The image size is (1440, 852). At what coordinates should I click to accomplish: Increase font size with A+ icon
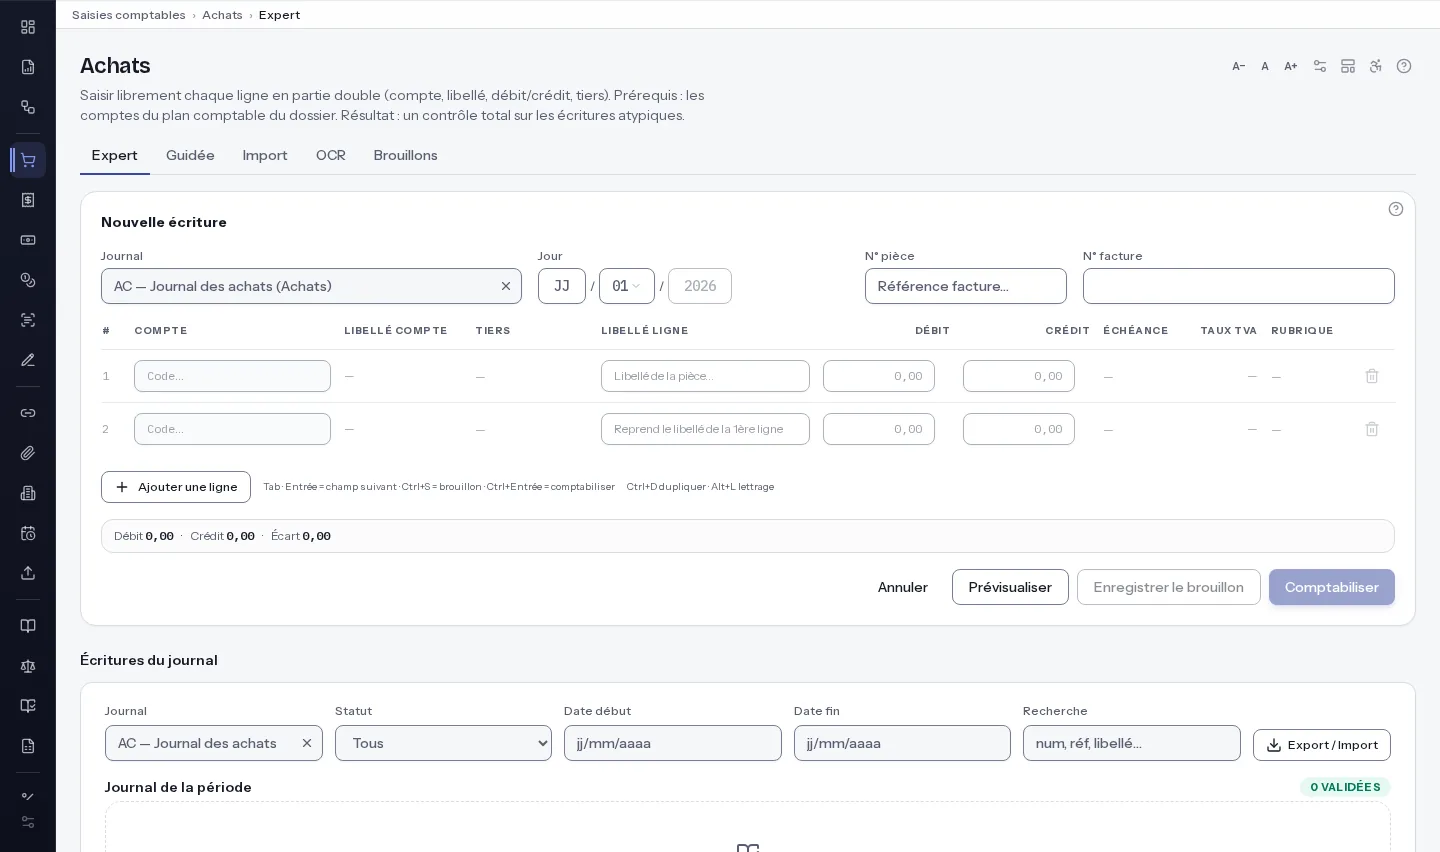(x=1291, y=66)
